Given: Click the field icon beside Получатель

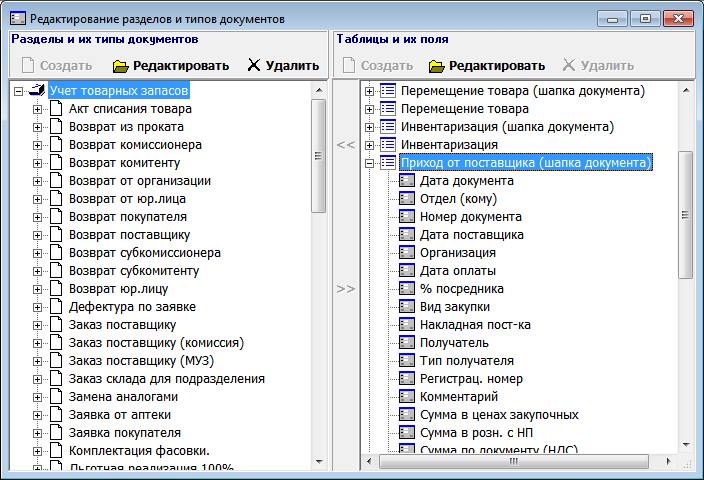Looking at the screenshot, I should coord(407,343).
